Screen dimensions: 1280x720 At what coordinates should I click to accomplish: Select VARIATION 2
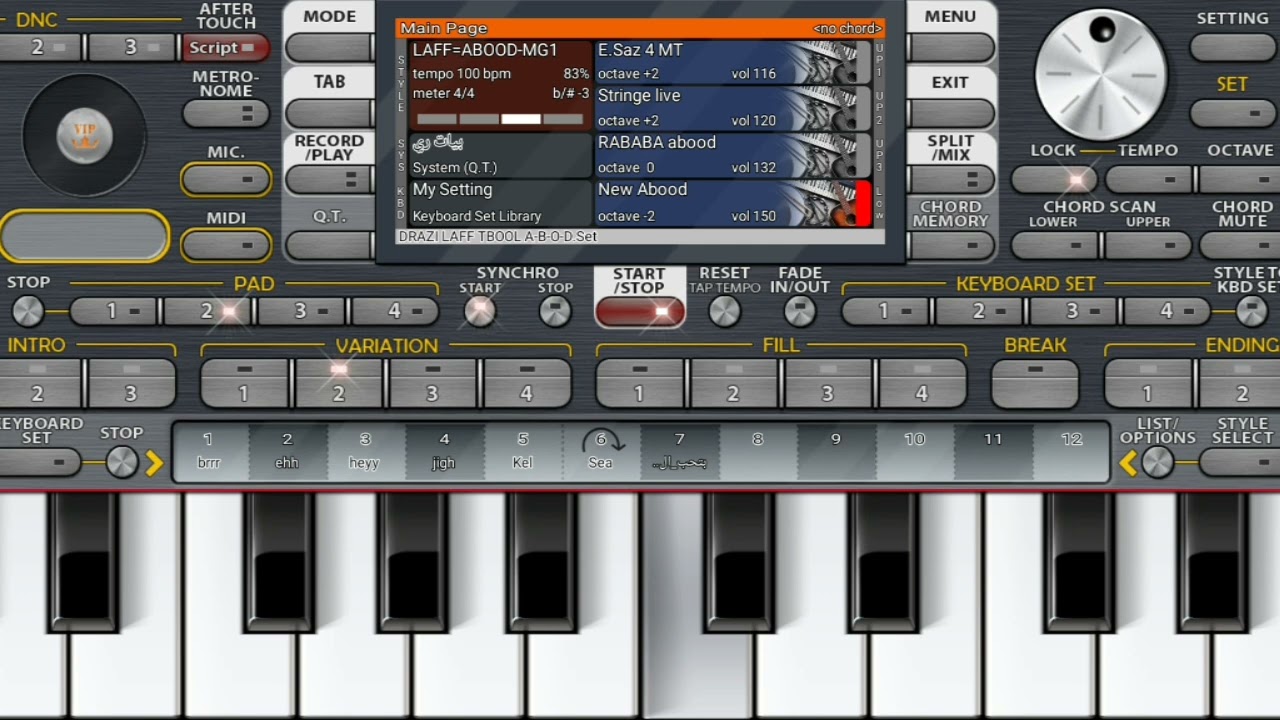pos(338,383)
